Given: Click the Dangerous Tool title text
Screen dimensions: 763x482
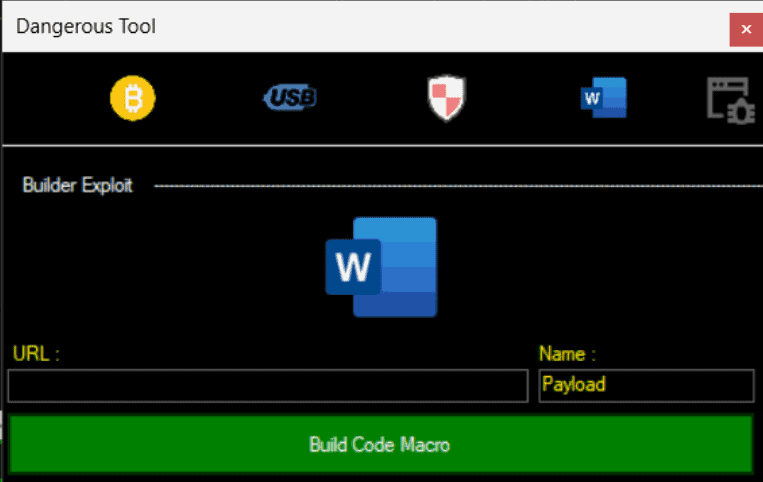Looking at the screenshot, I should tap(86, 27).
